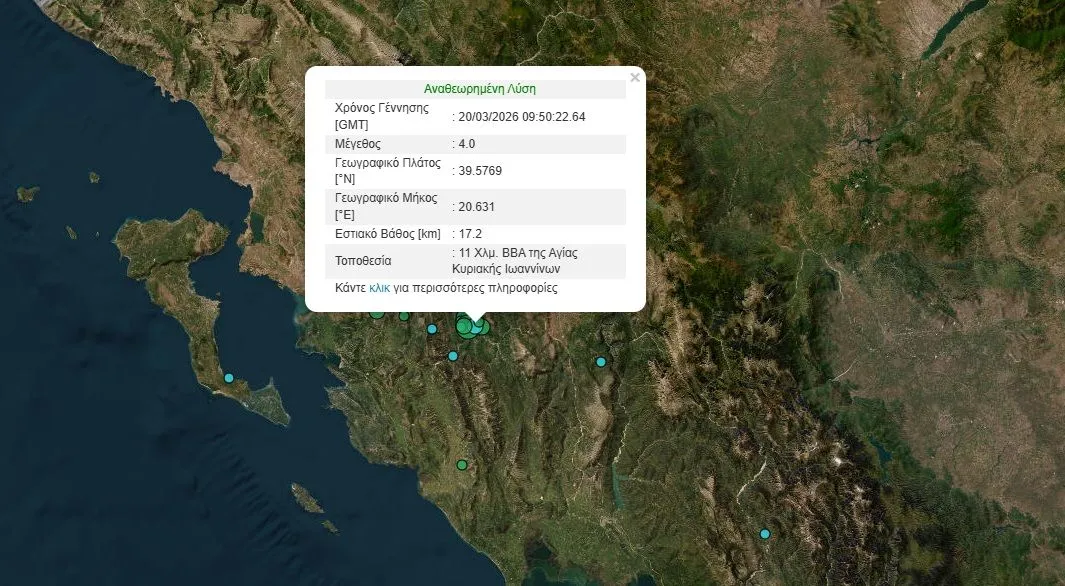
Task: Click the focal depth value 17.2
Action: 471,234
